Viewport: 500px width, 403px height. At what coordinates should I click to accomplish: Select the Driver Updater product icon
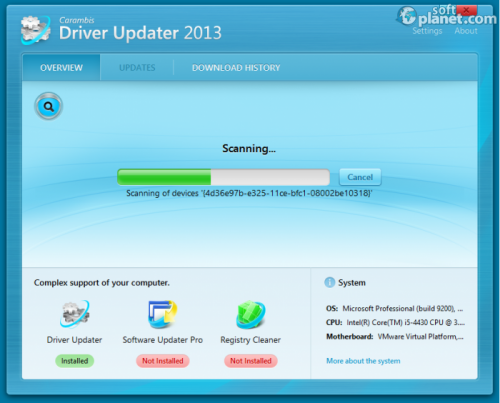[x=75, y=314]
